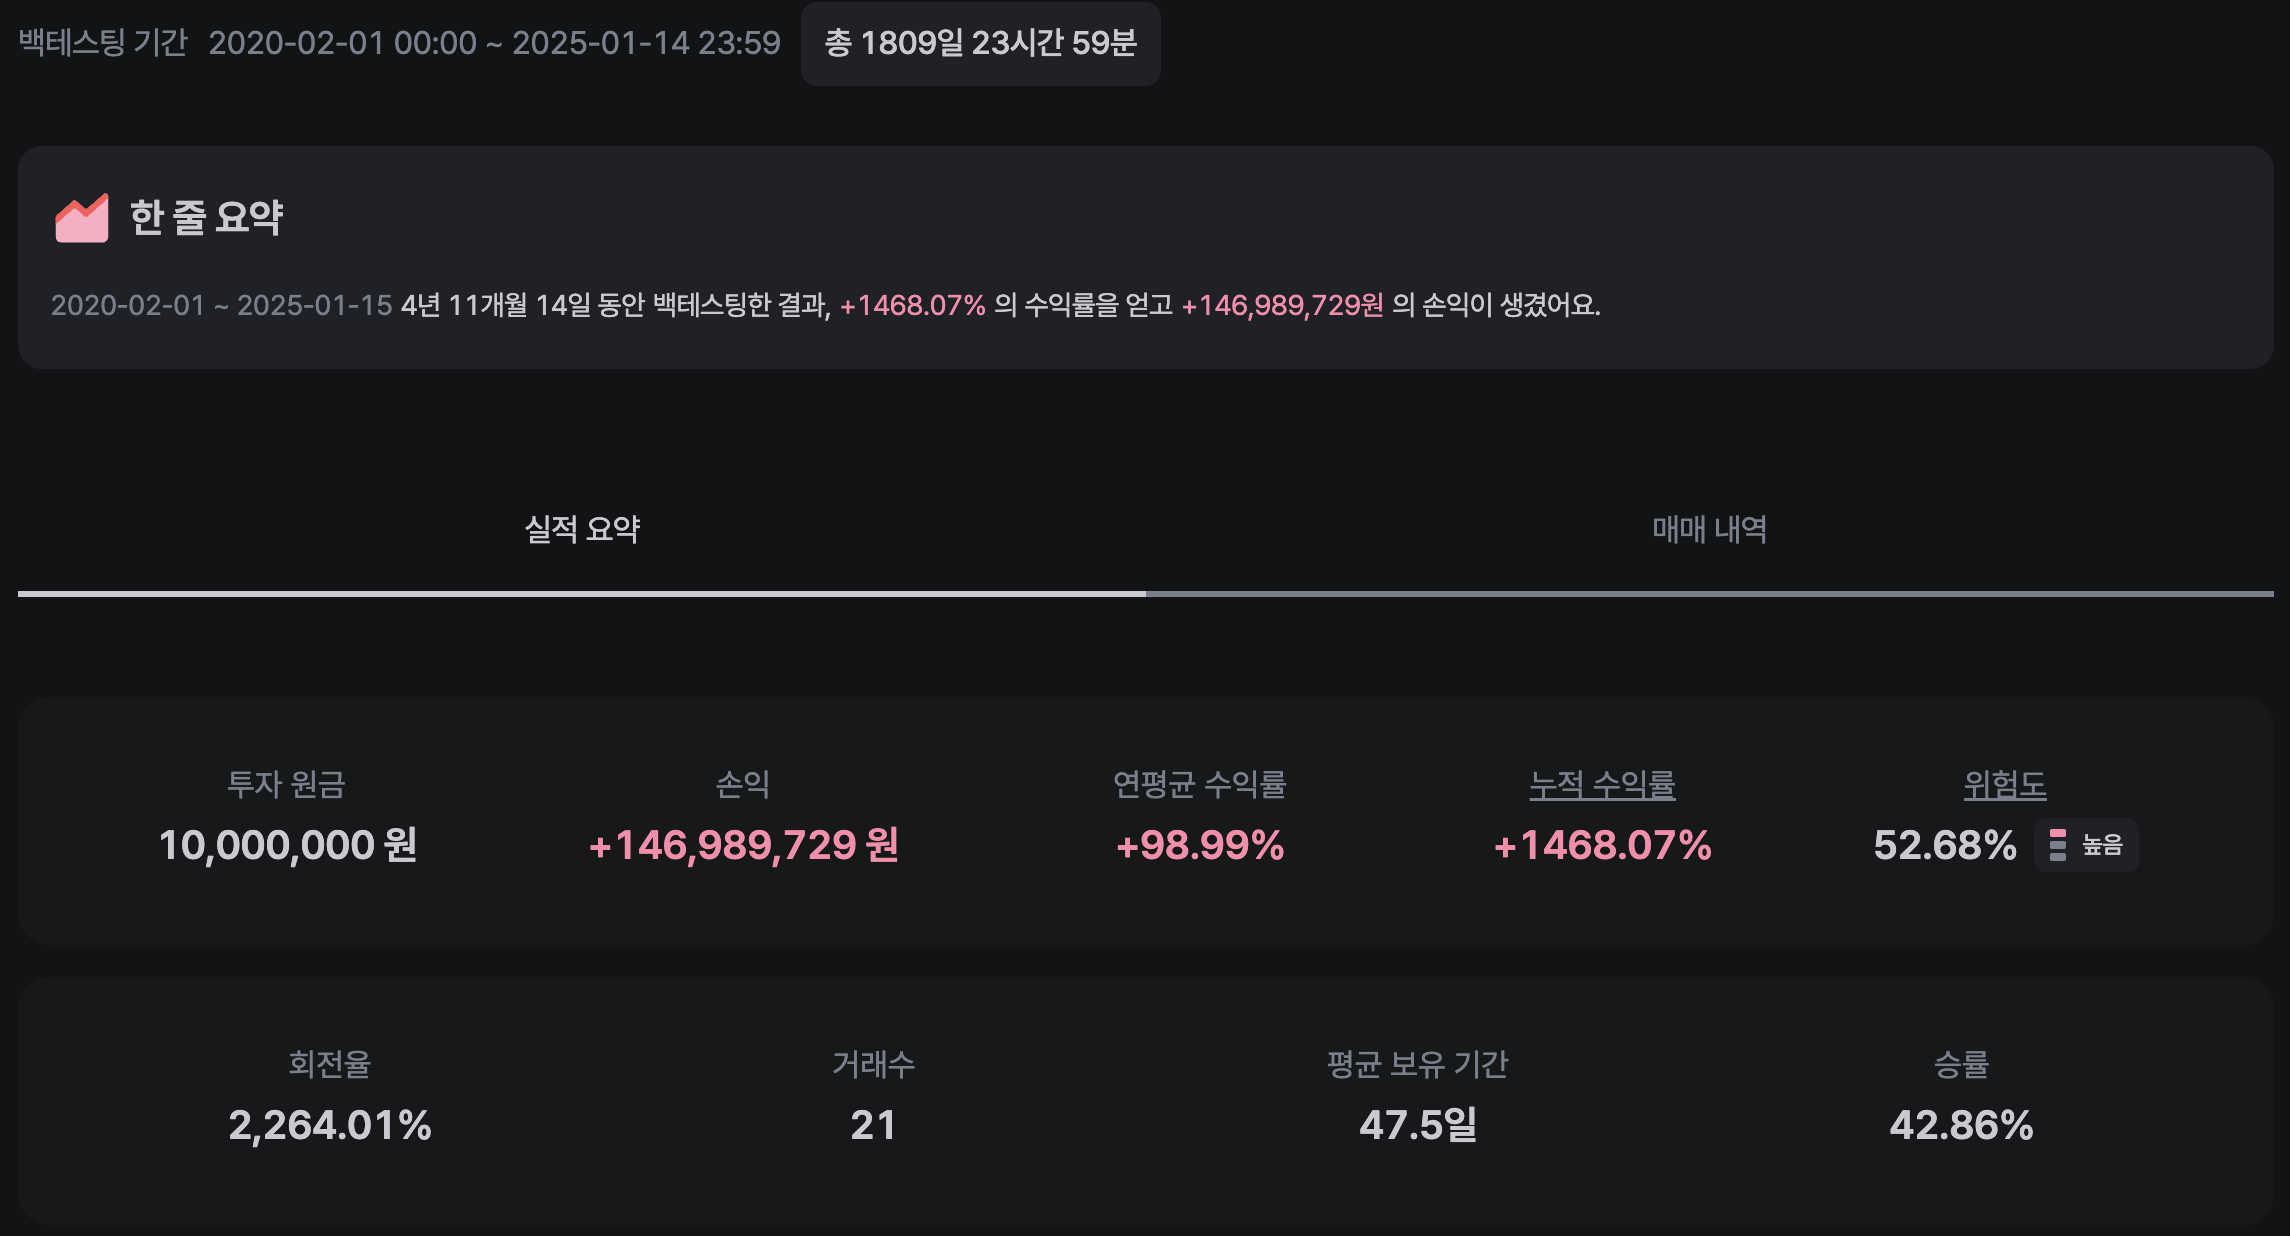
Task: Click the 연평균 수익률 value +98.99%
Action: click(x=1199, y=845)
